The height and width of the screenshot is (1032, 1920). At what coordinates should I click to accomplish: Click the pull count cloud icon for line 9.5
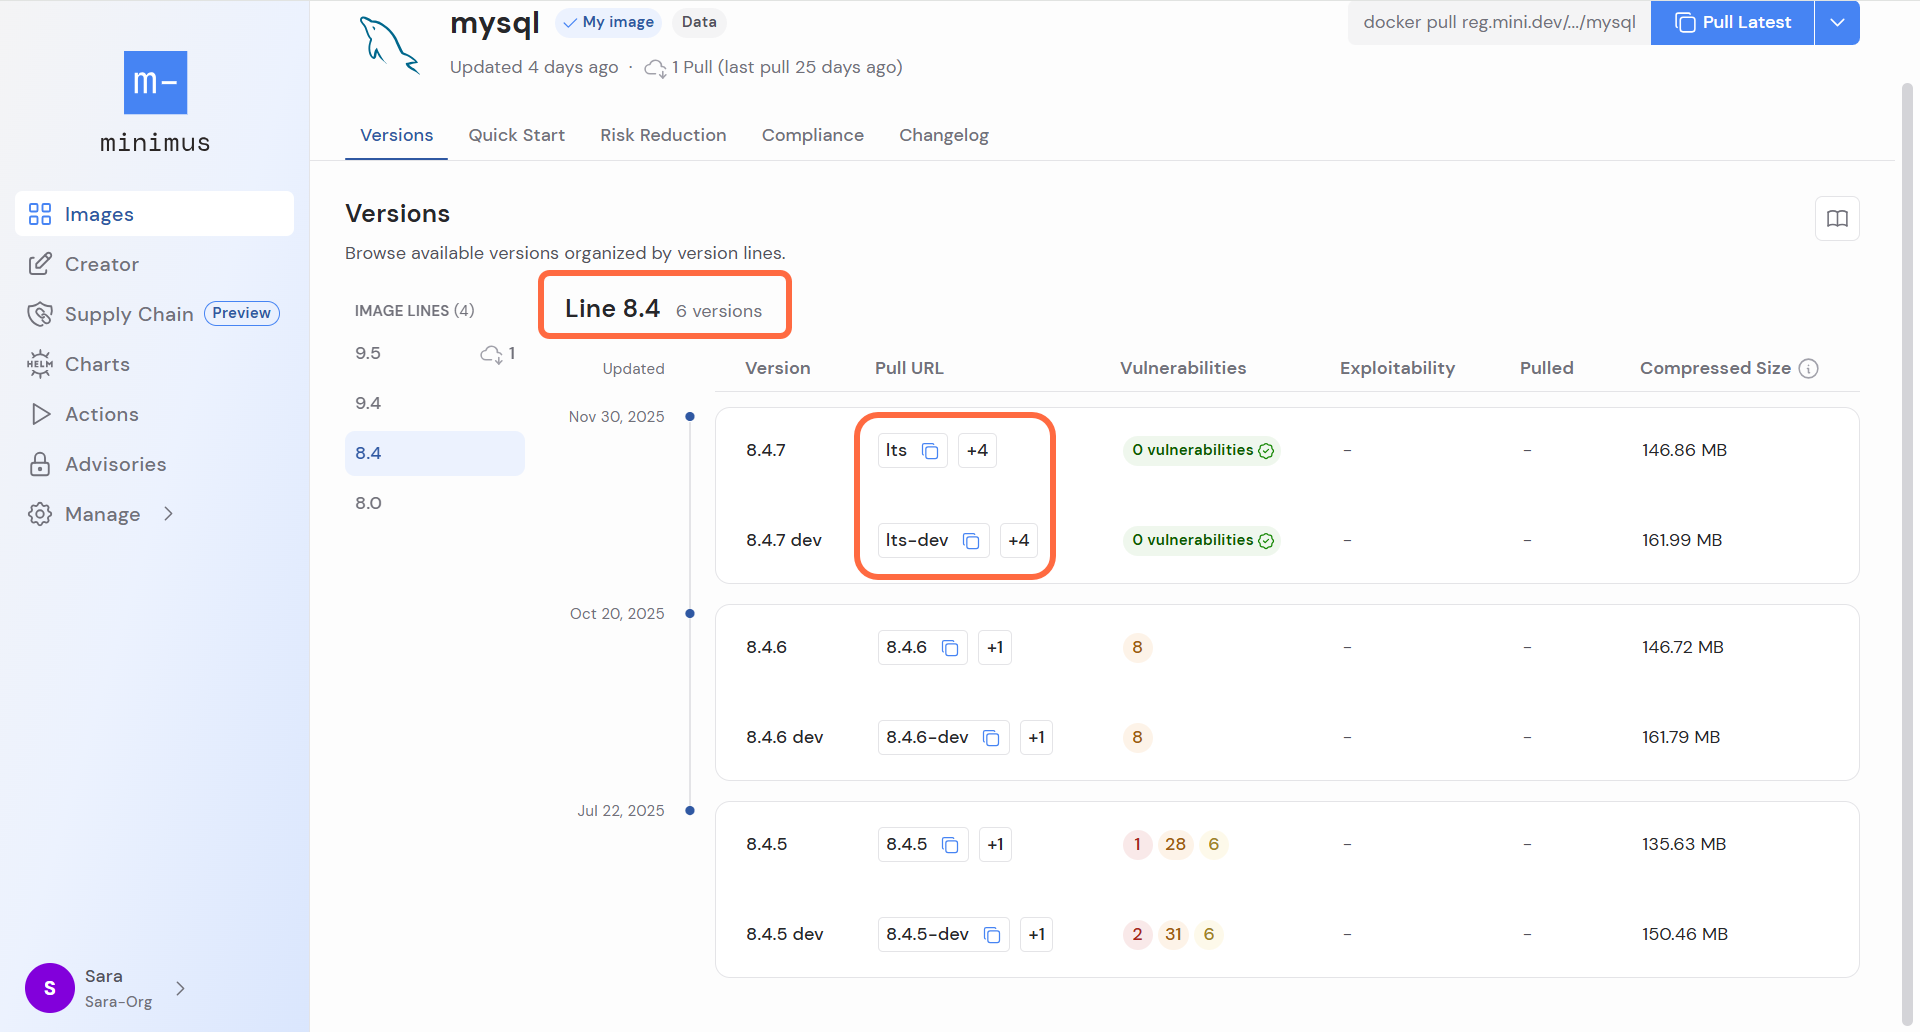[491, 354]
